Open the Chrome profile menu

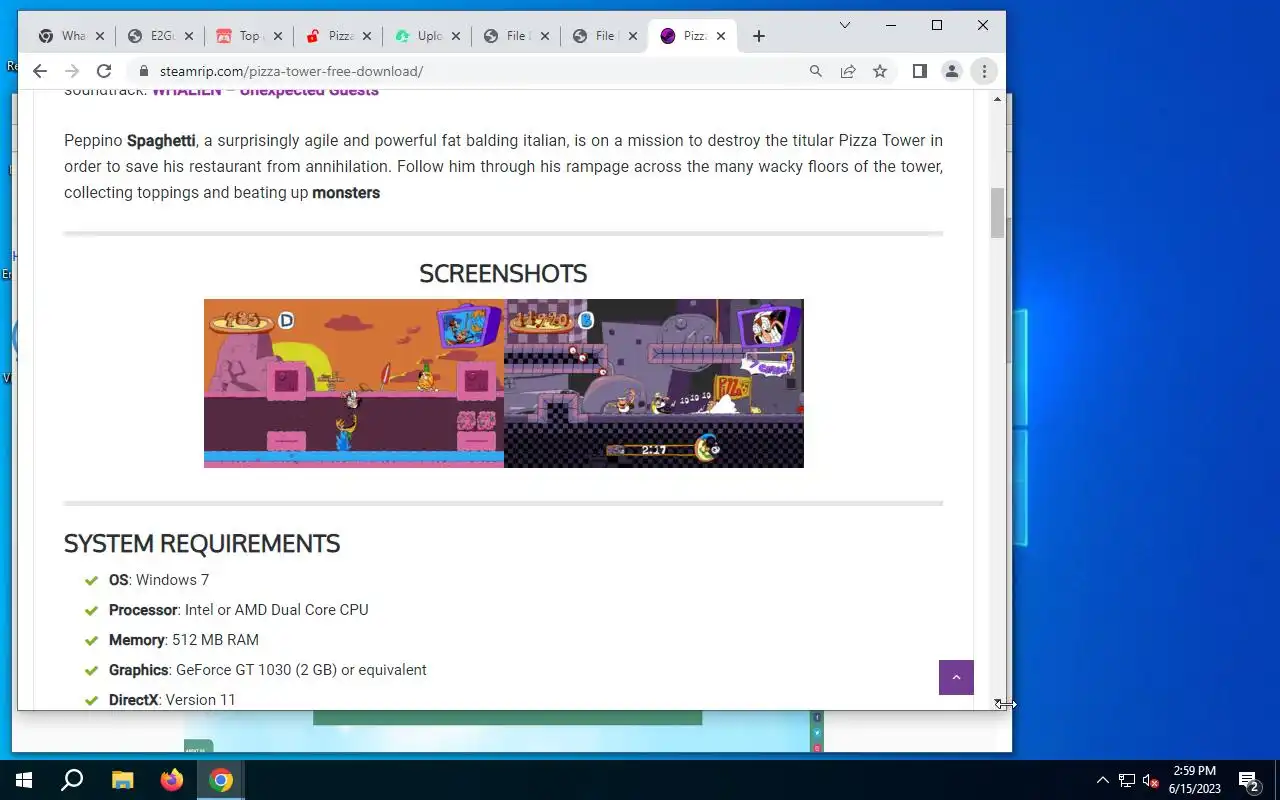coord(952,71)
